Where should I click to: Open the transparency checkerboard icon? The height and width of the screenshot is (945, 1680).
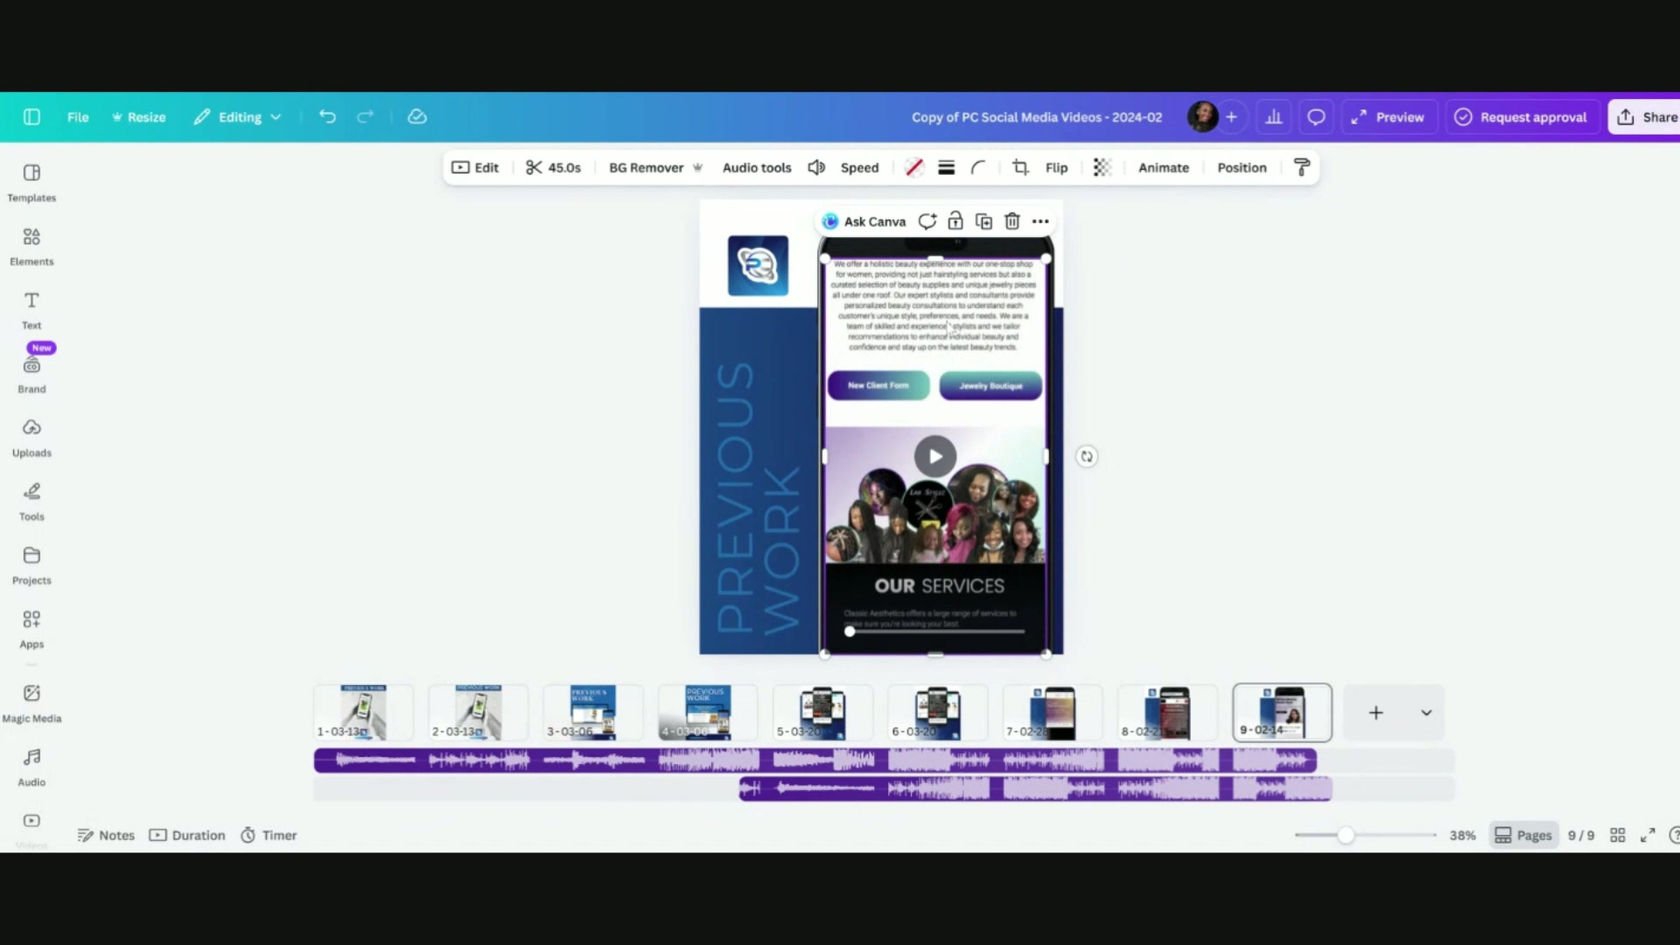[x=1102, y=168]
